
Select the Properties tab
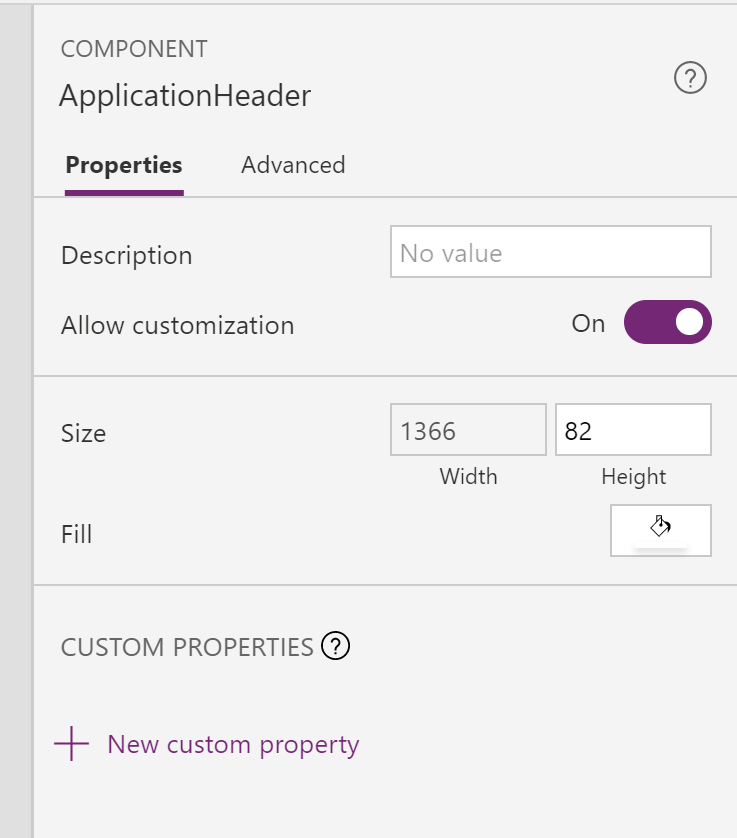pyautogui.click(x=123, y=165)
